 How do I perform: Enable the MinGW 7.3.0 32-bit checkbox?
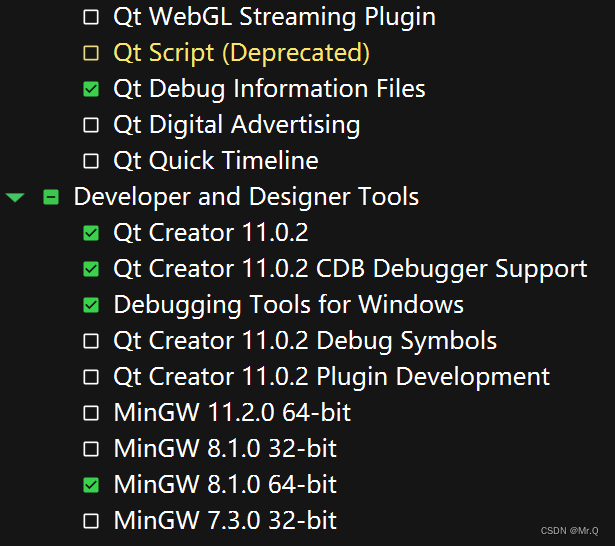91,521
